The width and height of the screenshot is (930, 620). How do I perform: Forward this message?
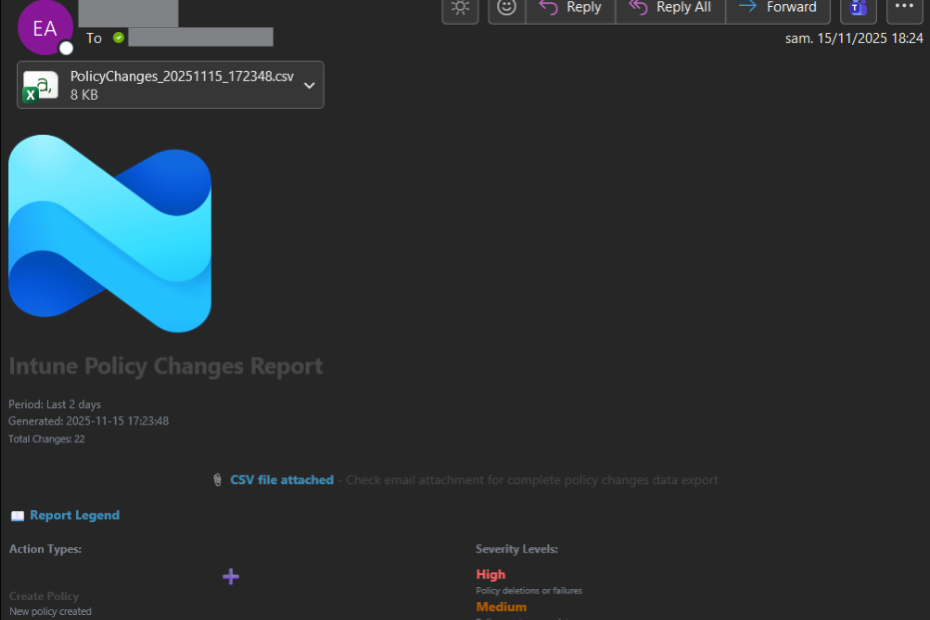(778, 8)
